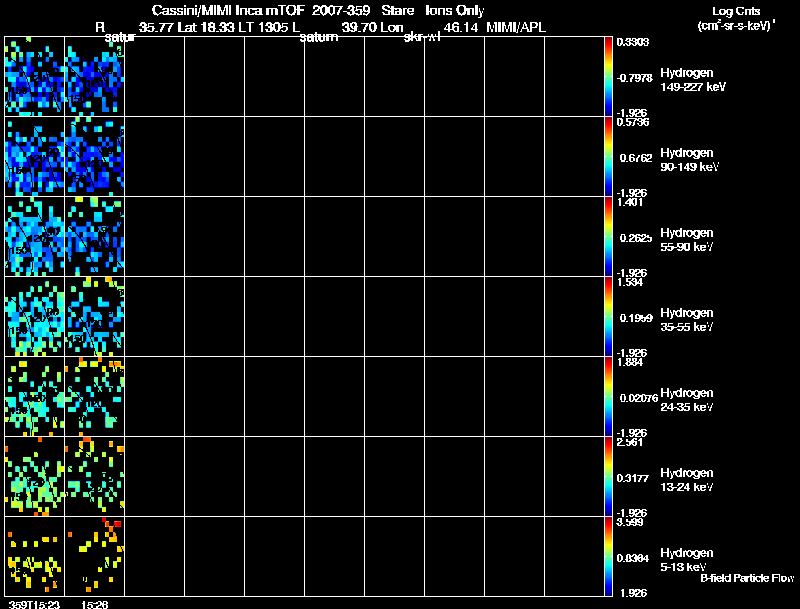Click the 1.534 scale value

click(x=630, y=282)
